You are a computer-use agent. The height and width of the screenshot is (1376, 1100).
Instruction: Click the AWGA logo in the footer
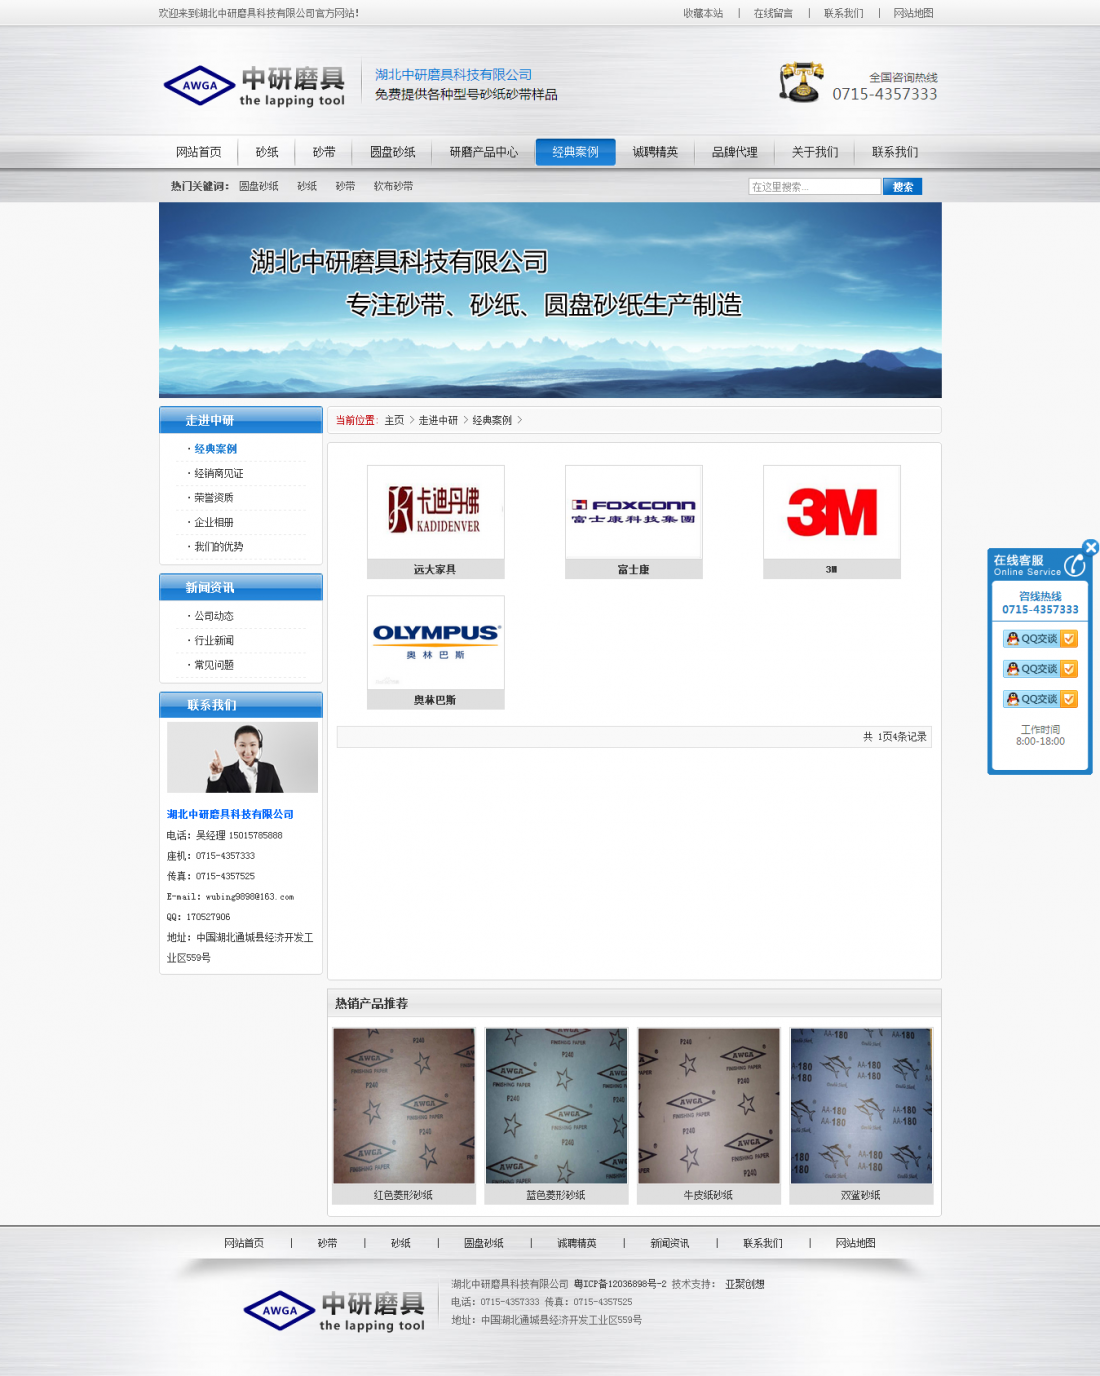[x=334, y=1311]
